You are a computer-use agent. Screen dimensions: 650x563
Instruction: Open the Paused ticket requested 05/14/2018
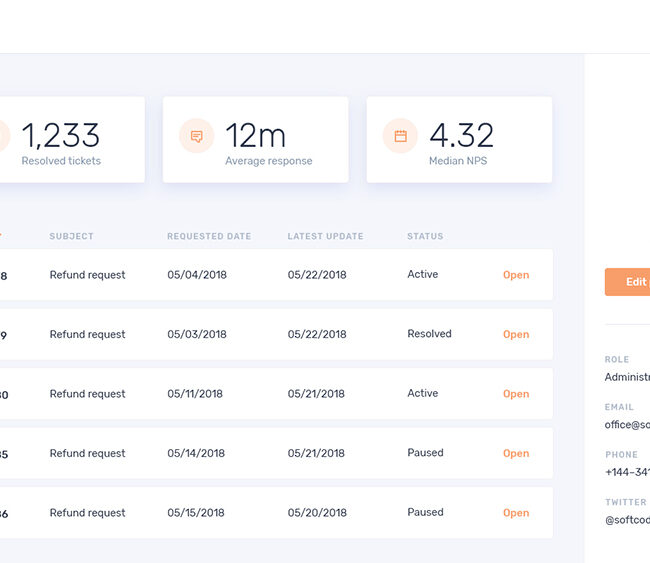coord(515,453)
